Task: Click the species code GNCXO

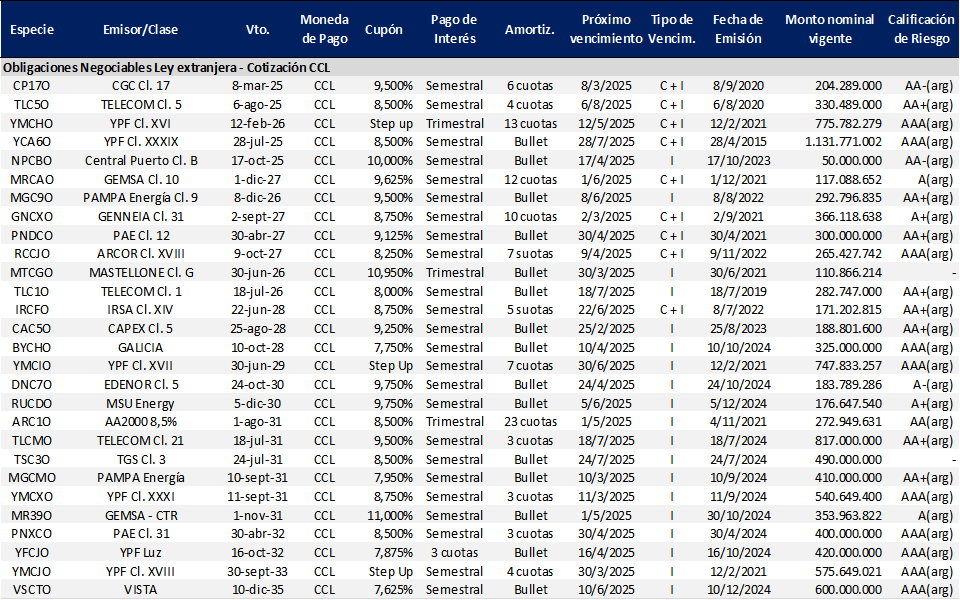Action: pos(31,217)
